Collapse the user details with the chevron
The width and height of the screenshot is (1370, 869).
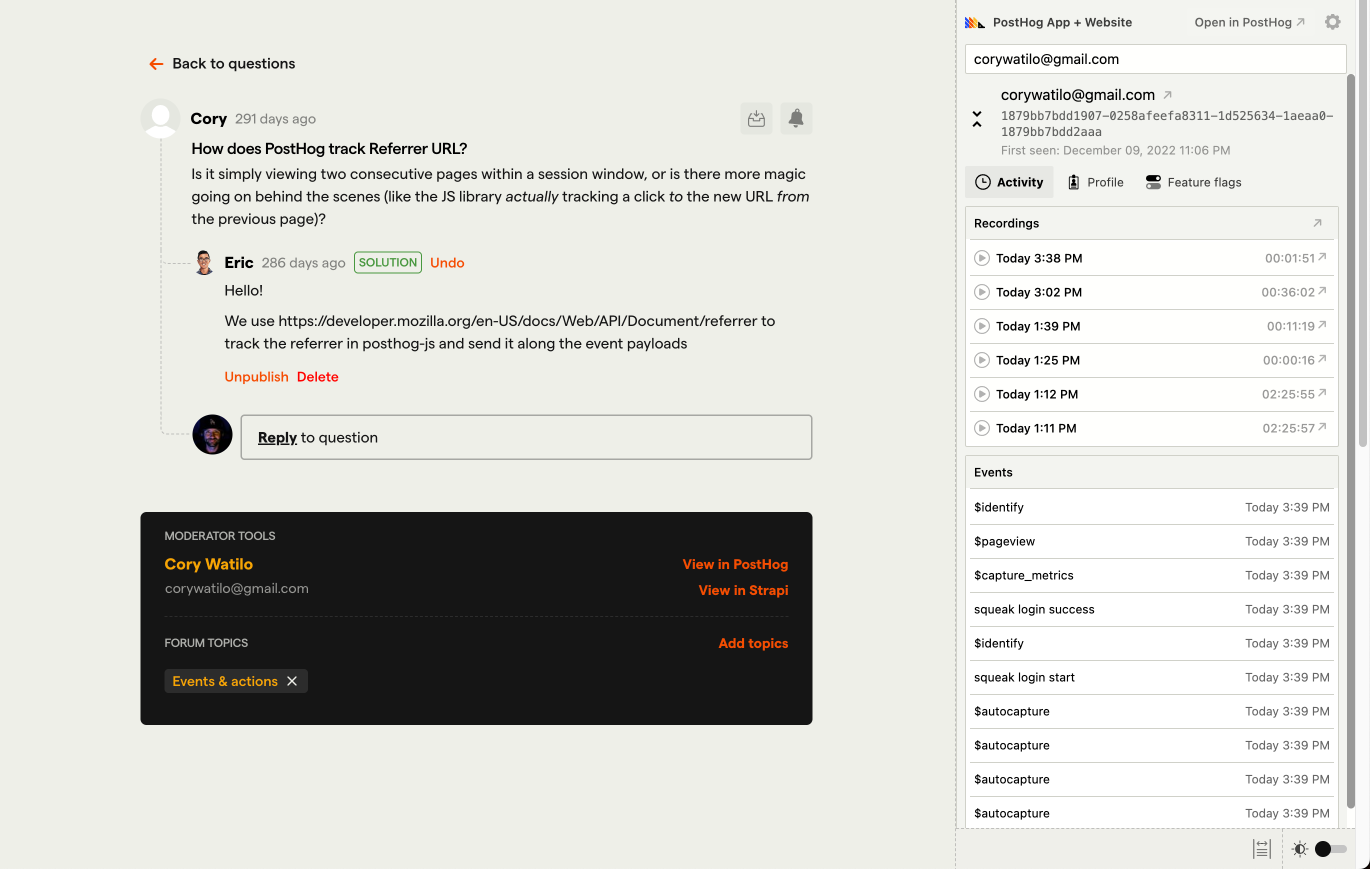coord(977,118)
